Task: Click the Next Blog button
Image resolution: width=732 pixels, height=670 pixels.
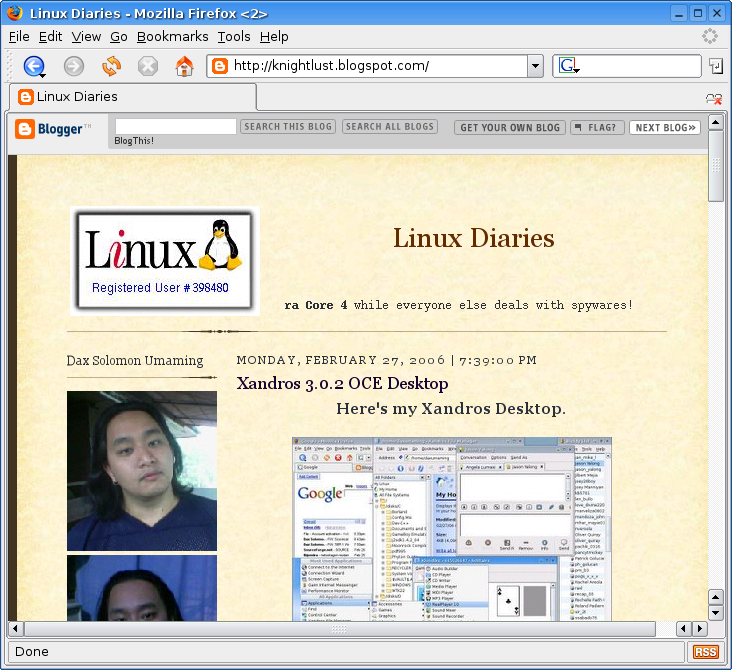Action: pos(665,127)
